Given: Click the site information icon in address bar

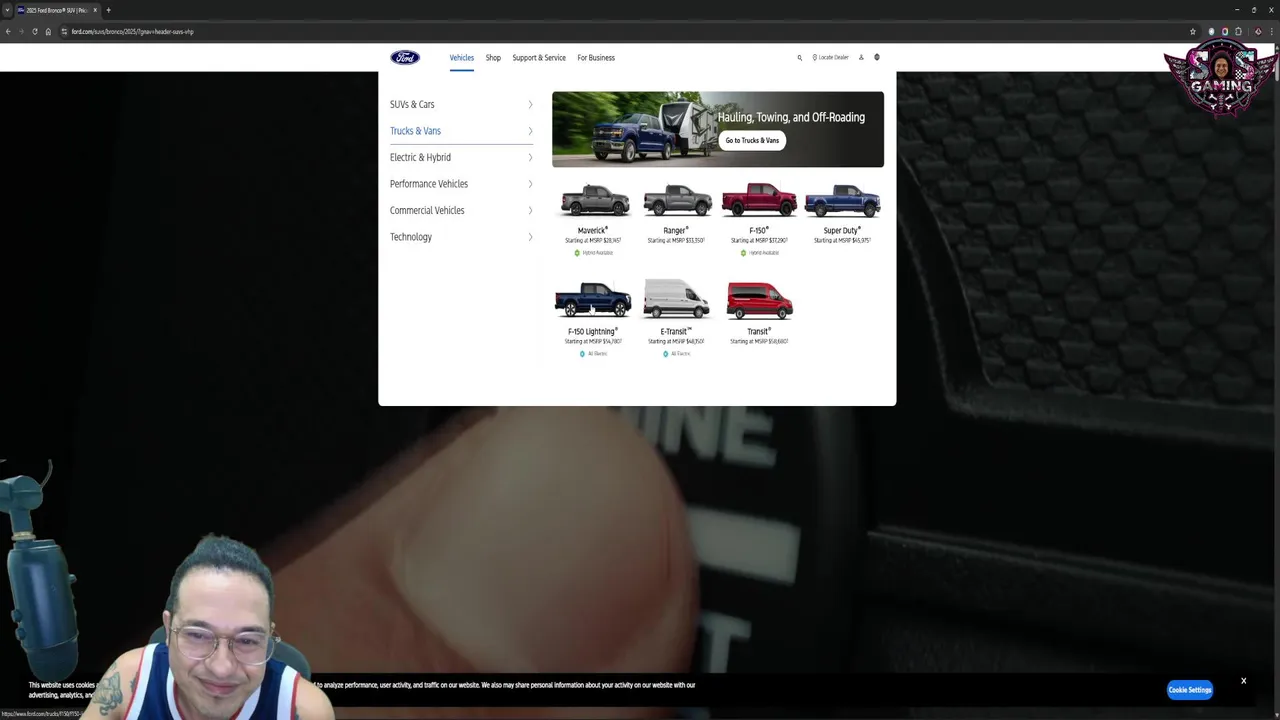Looking at the screenshot, I should pos(64,31).
